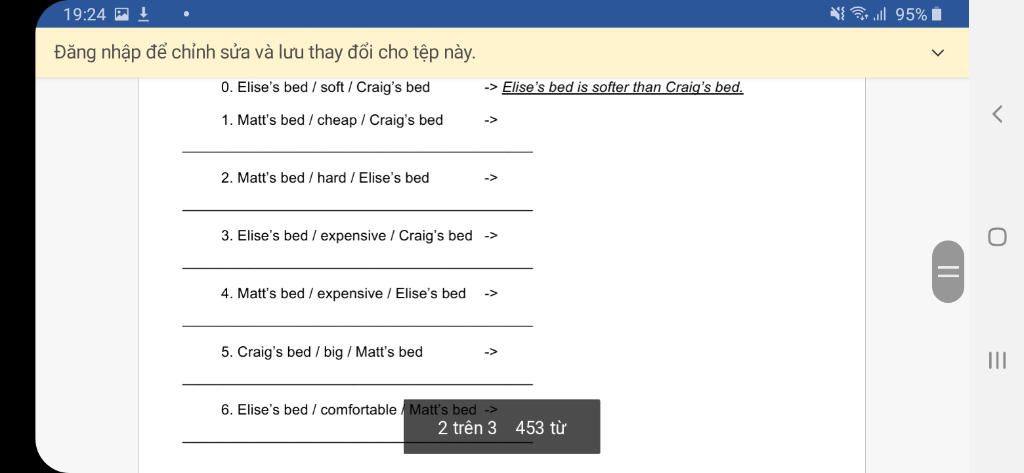Image resolution: width=1024 pixels, height=473 pixels.
Task: Tap the battery indicator icon
Action: (x=936, y=14)
